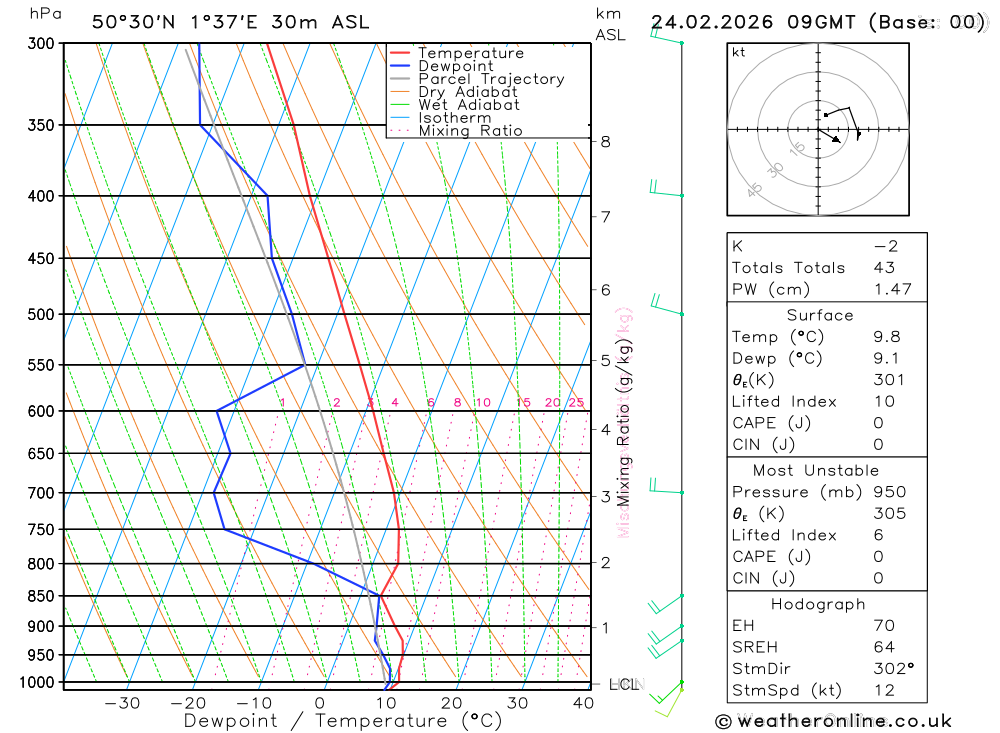Click the surface Temp value 9.8
The height and width of the screenshot is (733, 1000).
point(887,337)
